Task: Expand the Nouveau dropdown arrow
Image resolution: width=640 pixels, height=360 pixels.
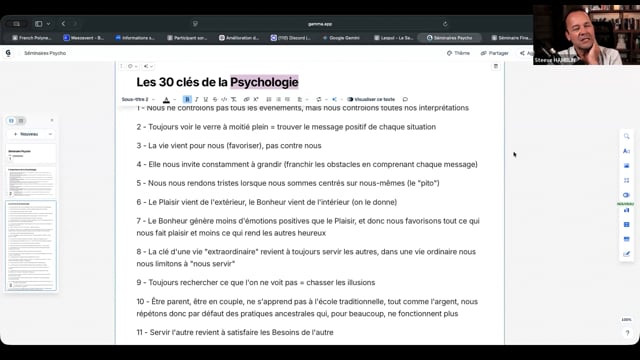Action: [50, 134]
